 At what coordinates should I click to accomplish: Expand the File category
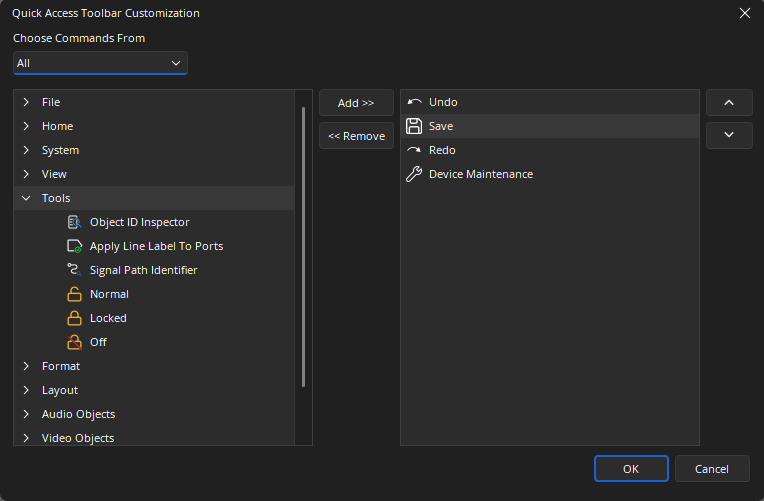pos(26,102)
